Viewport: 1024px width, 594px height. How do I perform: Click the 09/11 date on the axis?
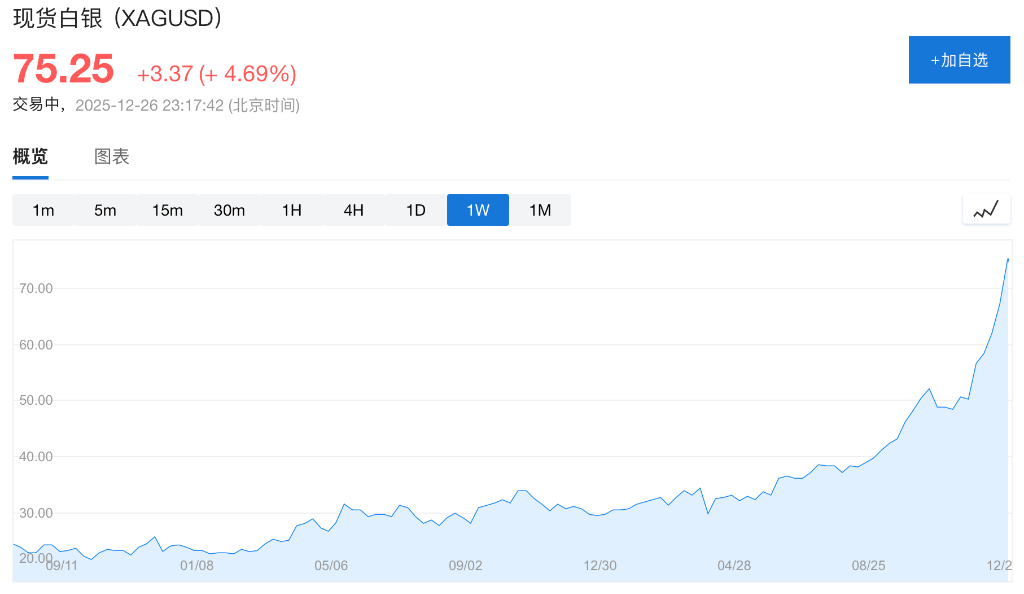coord(62,565)
